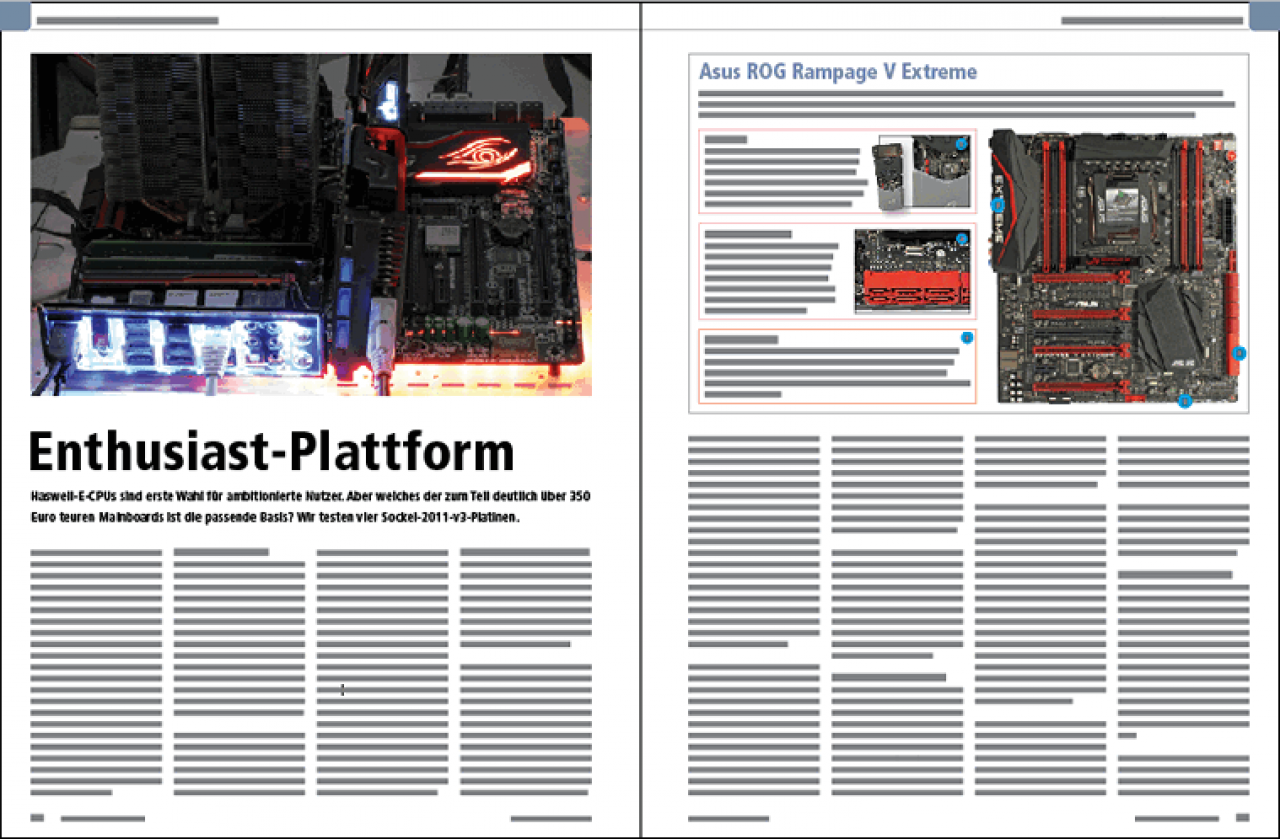Select the subtitle line starting "Euro teuren Mainboards"
This screenshot has width=1280, height=839.
[x=276, y=519]
